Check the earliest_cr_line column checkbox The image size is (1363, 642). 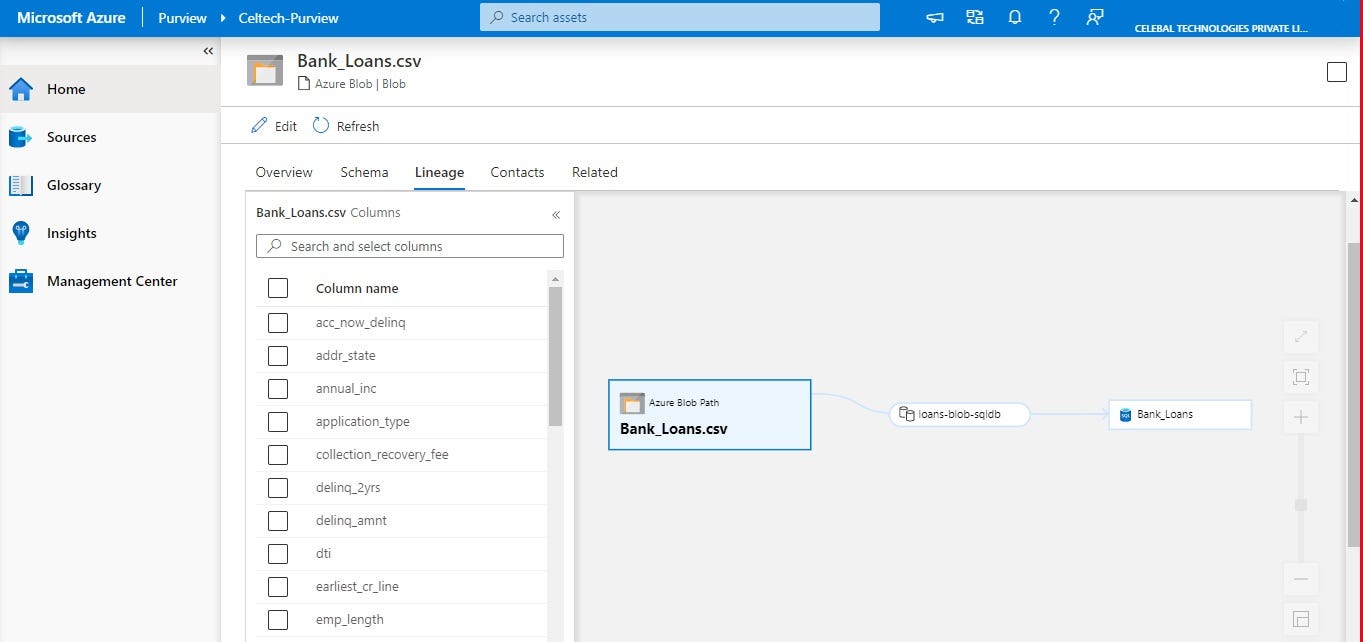pos(278,586)
